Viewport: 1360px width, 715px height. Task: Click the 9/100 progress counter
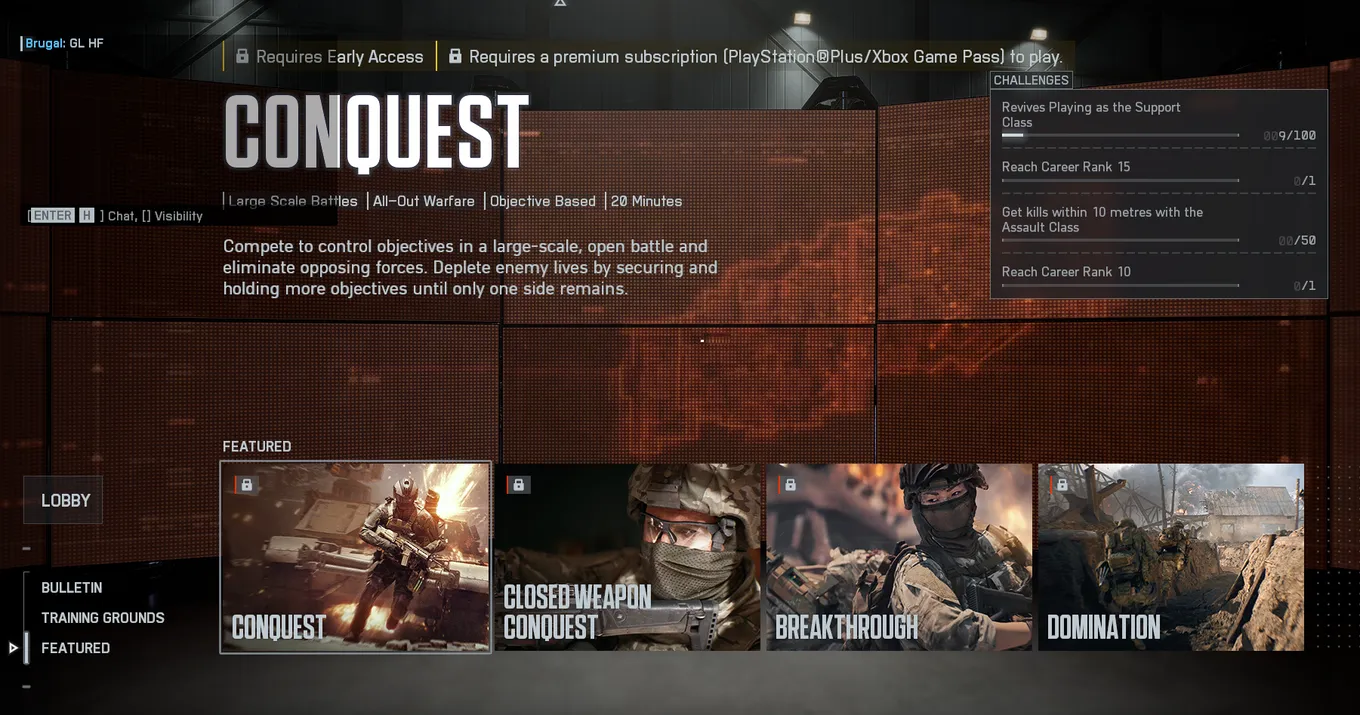1290,136
